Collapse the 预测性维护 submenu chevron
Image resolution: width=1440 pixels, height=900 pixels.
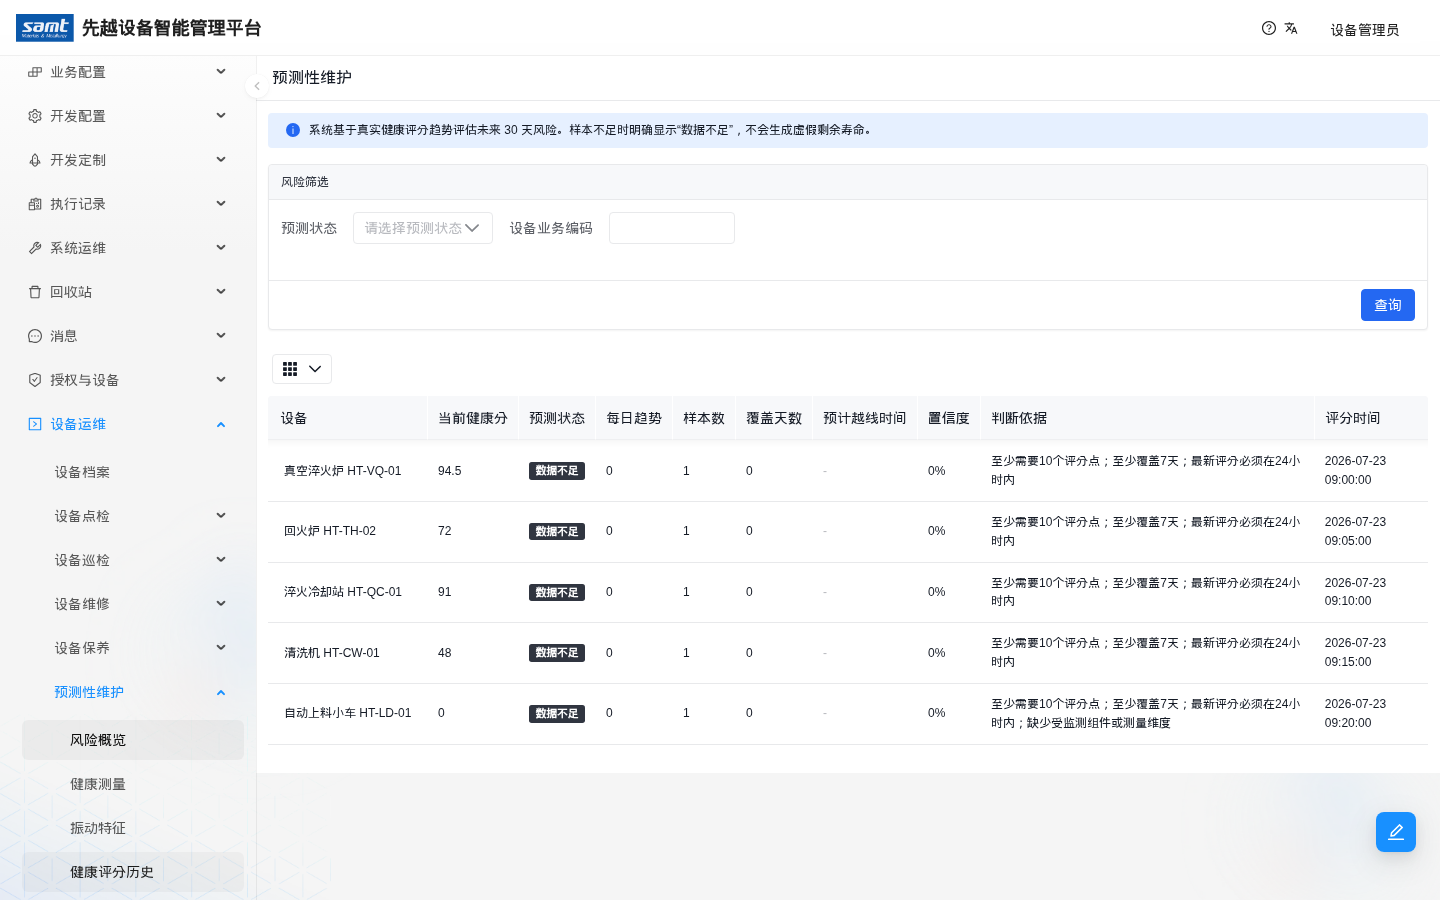[x=221, y=692]
